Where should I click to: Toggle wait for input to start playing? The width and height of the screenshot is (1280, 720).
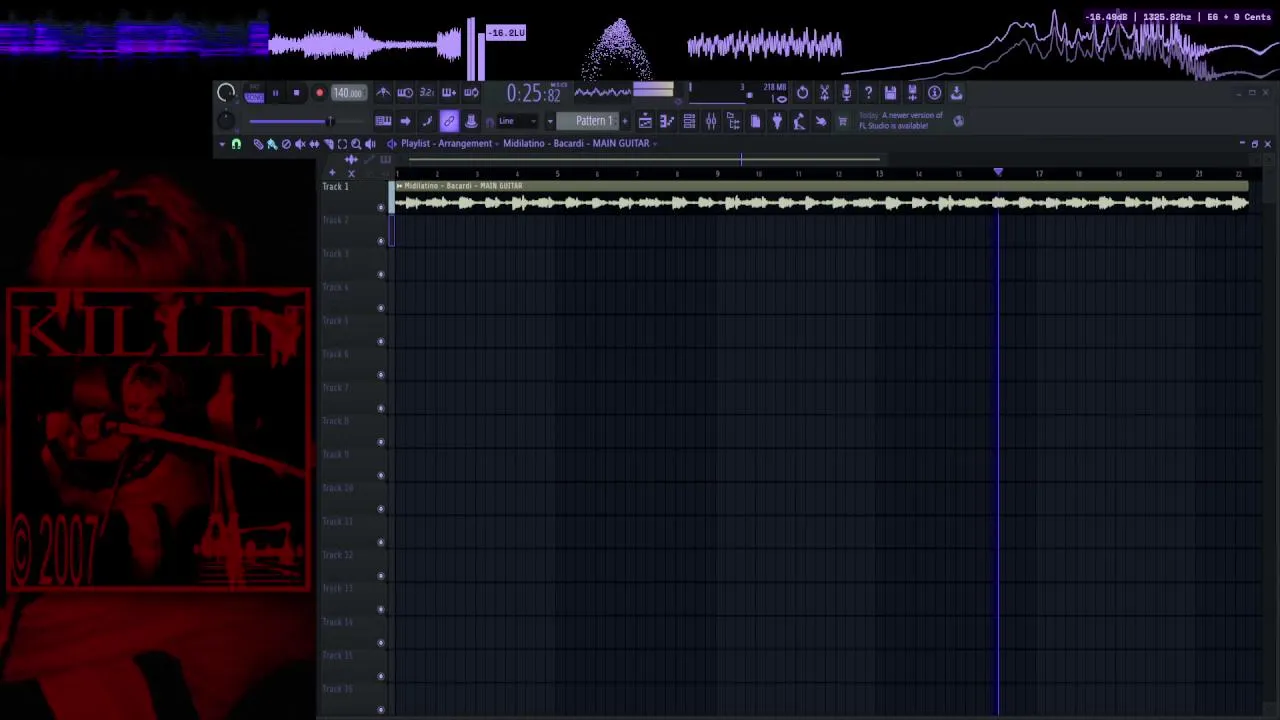click(405, 93)
